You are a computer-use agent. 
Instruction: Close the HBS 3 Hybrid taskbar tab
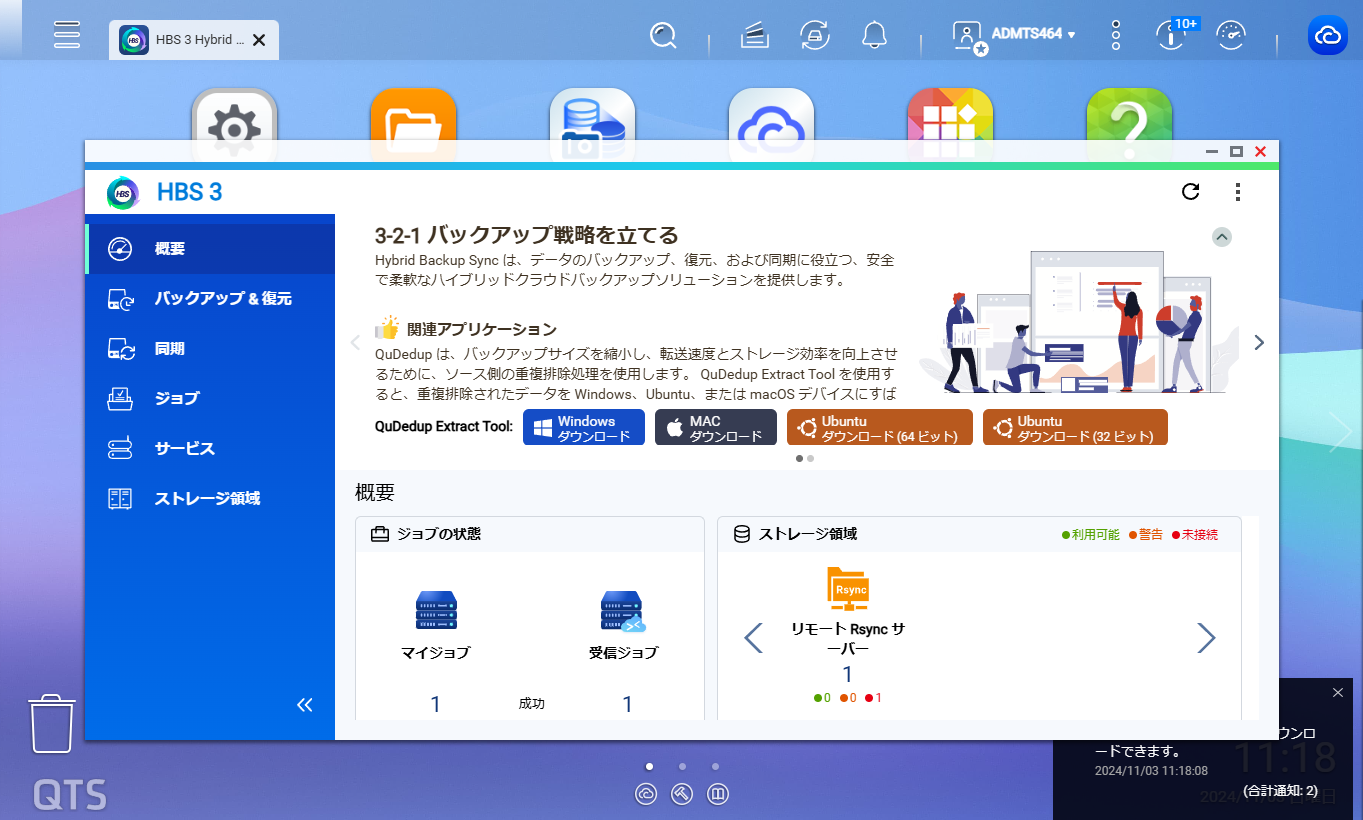tap(259, 40)
